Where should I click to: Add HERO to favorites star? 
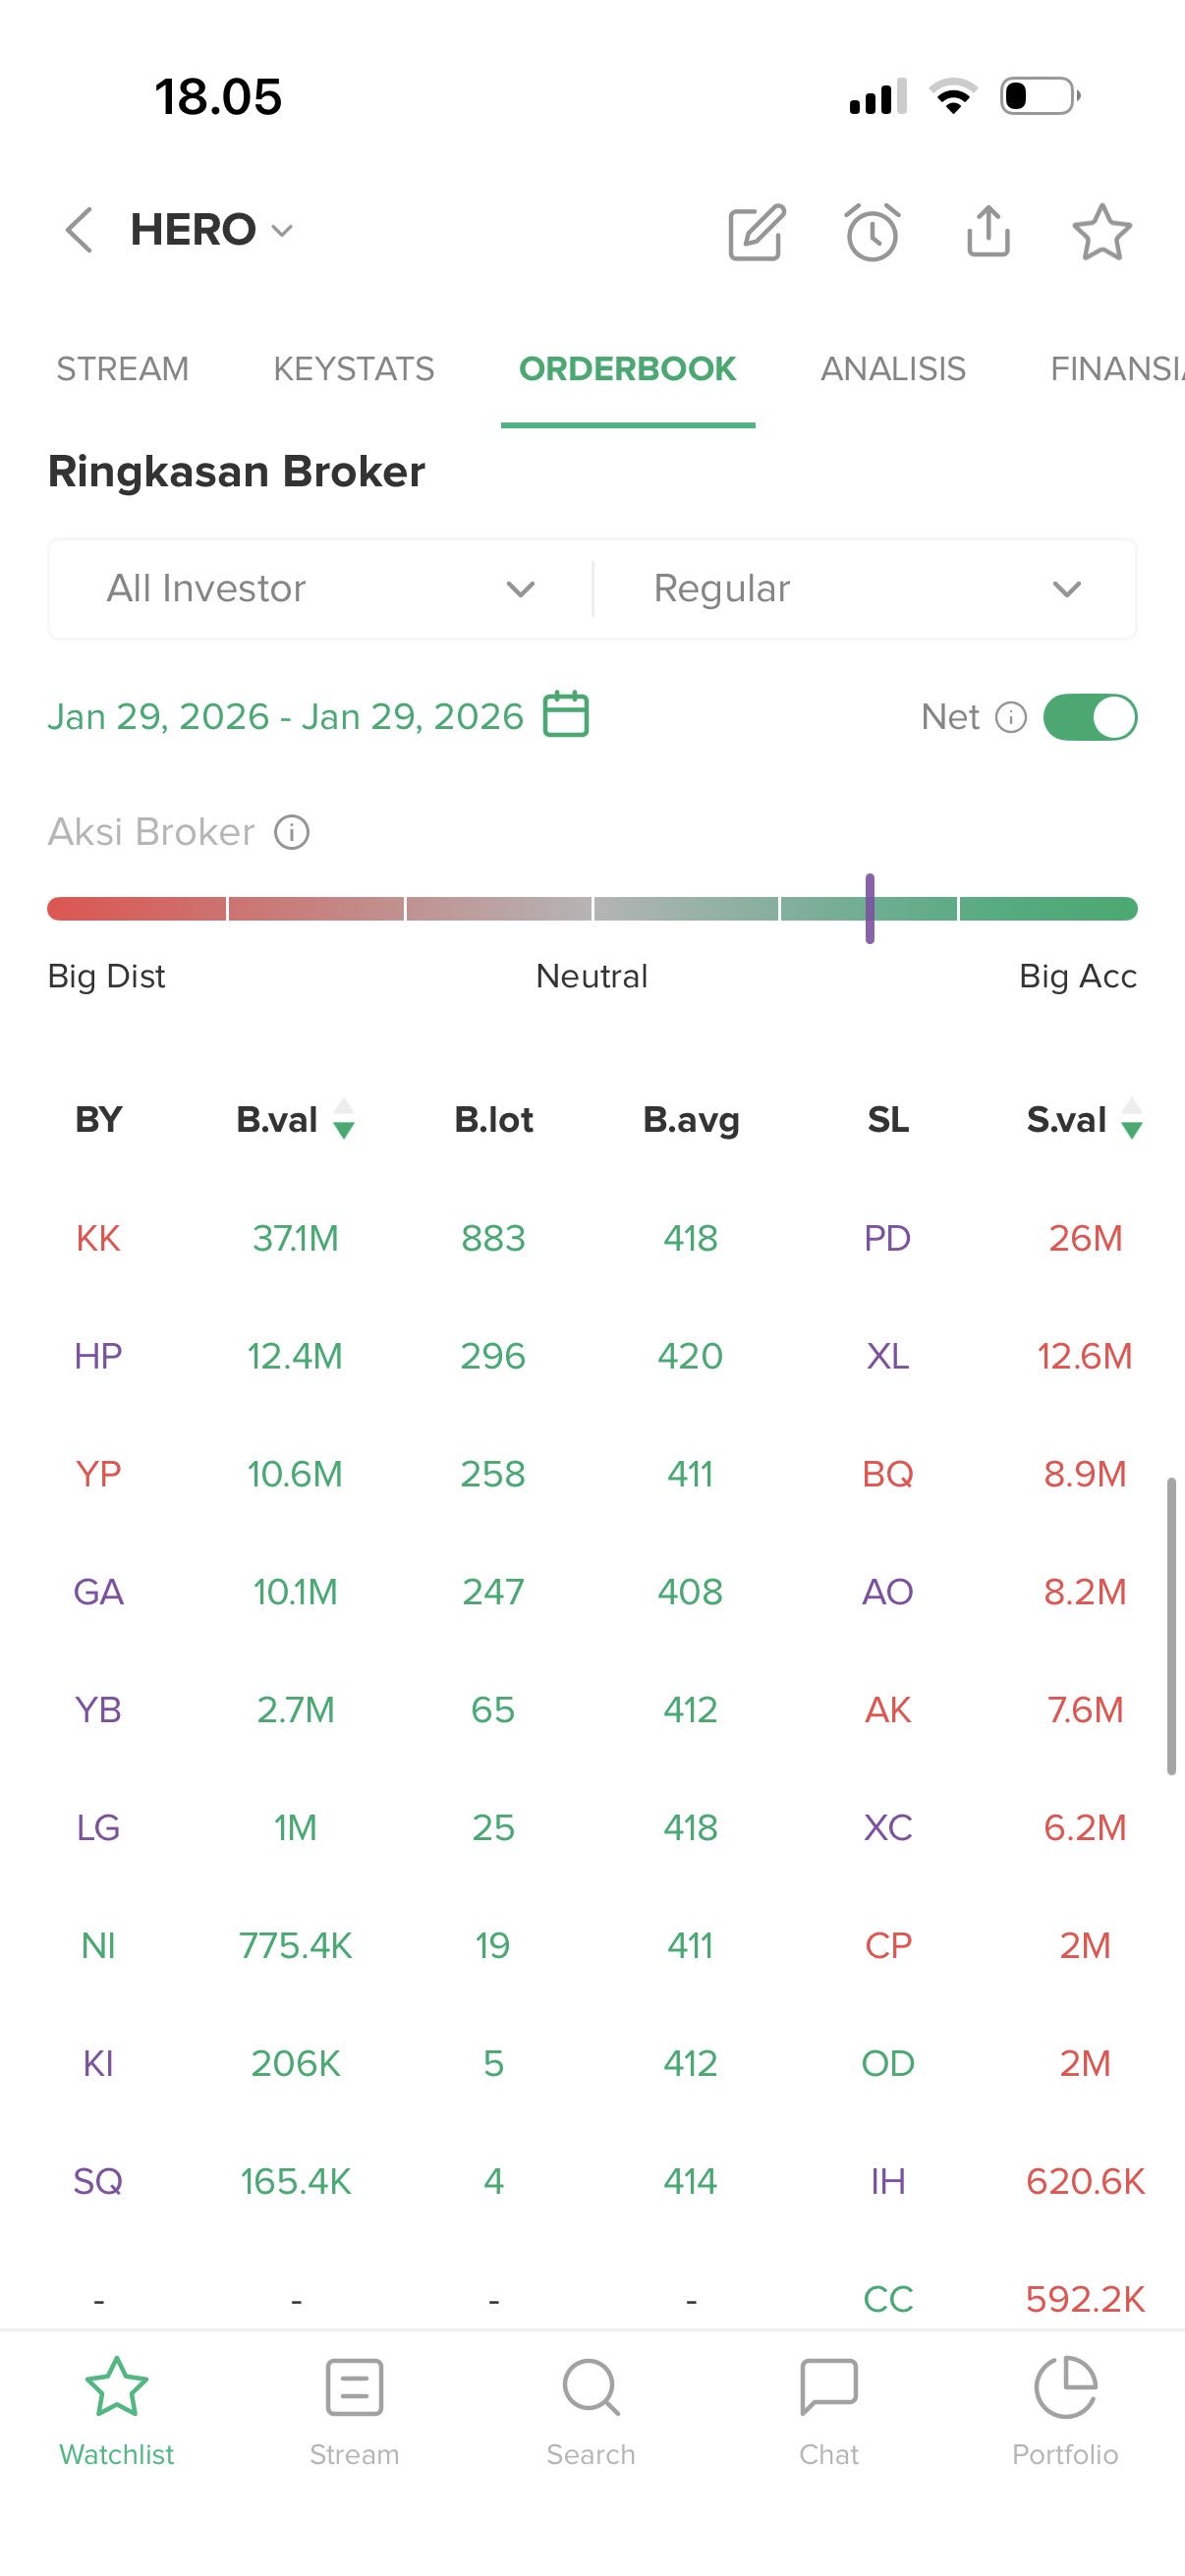1102,232
